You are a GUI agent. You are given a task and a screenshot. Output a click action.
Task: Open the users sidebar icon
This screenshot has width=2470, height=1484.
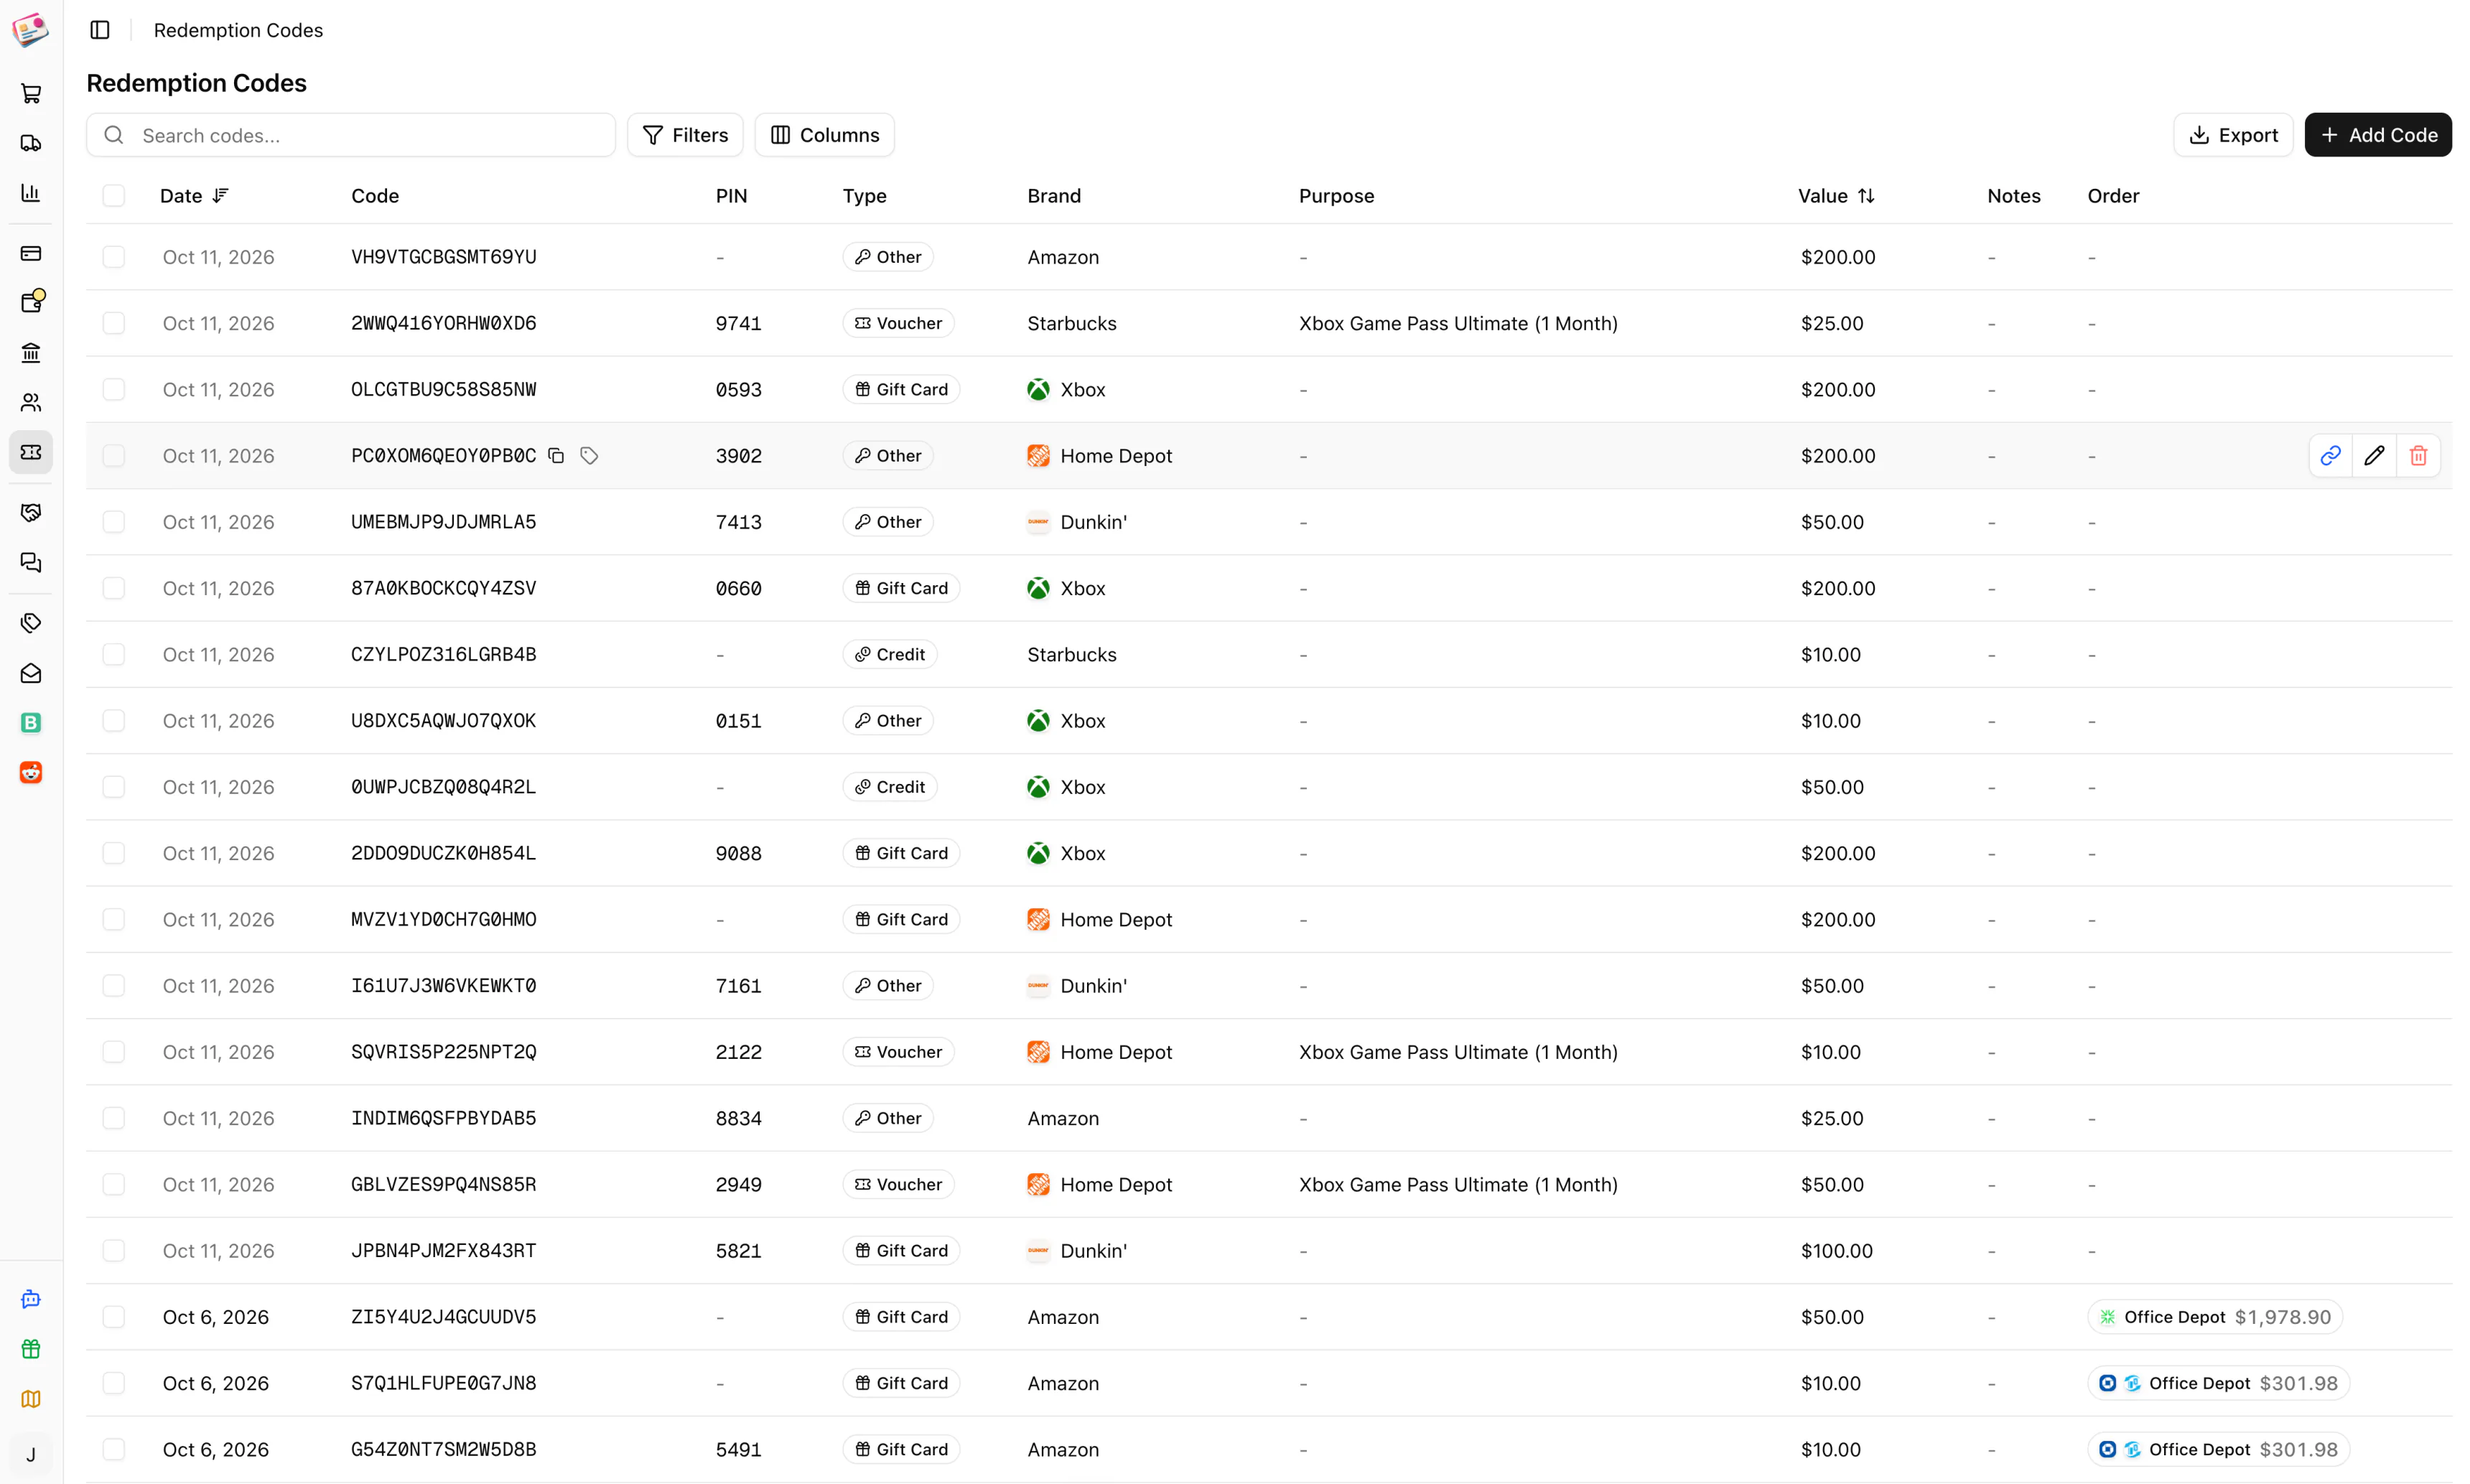pyautogui.click(x=31, y=402)
